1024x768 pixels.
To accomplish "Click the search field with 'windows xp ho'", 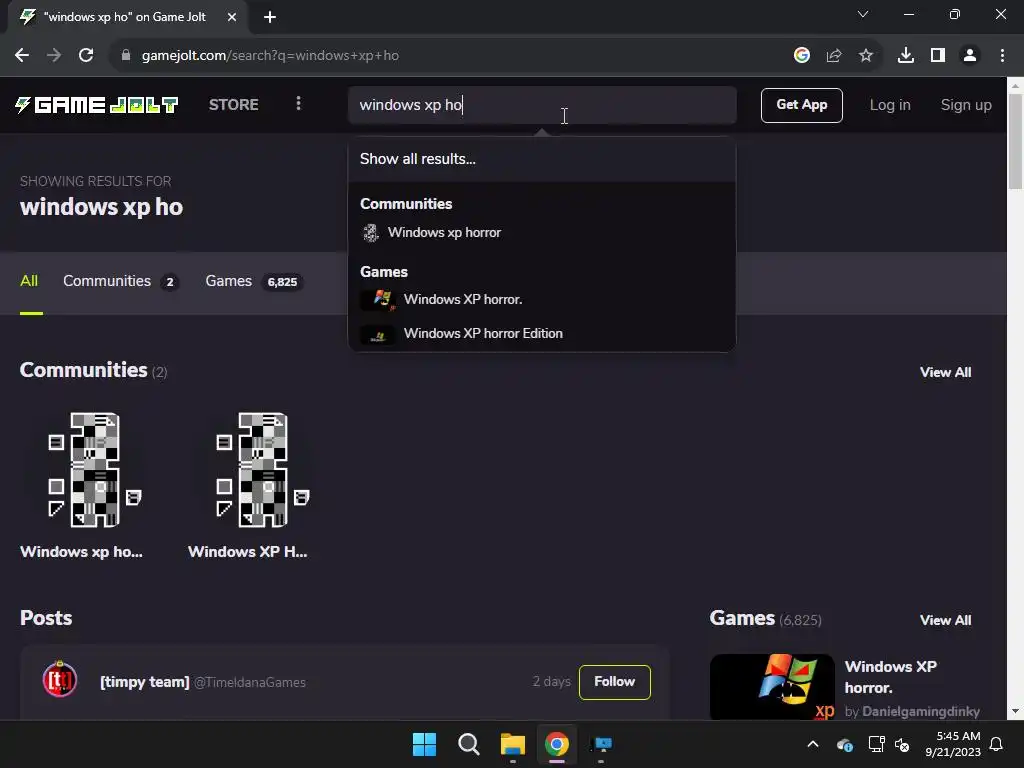I will (x=542, y=105).
